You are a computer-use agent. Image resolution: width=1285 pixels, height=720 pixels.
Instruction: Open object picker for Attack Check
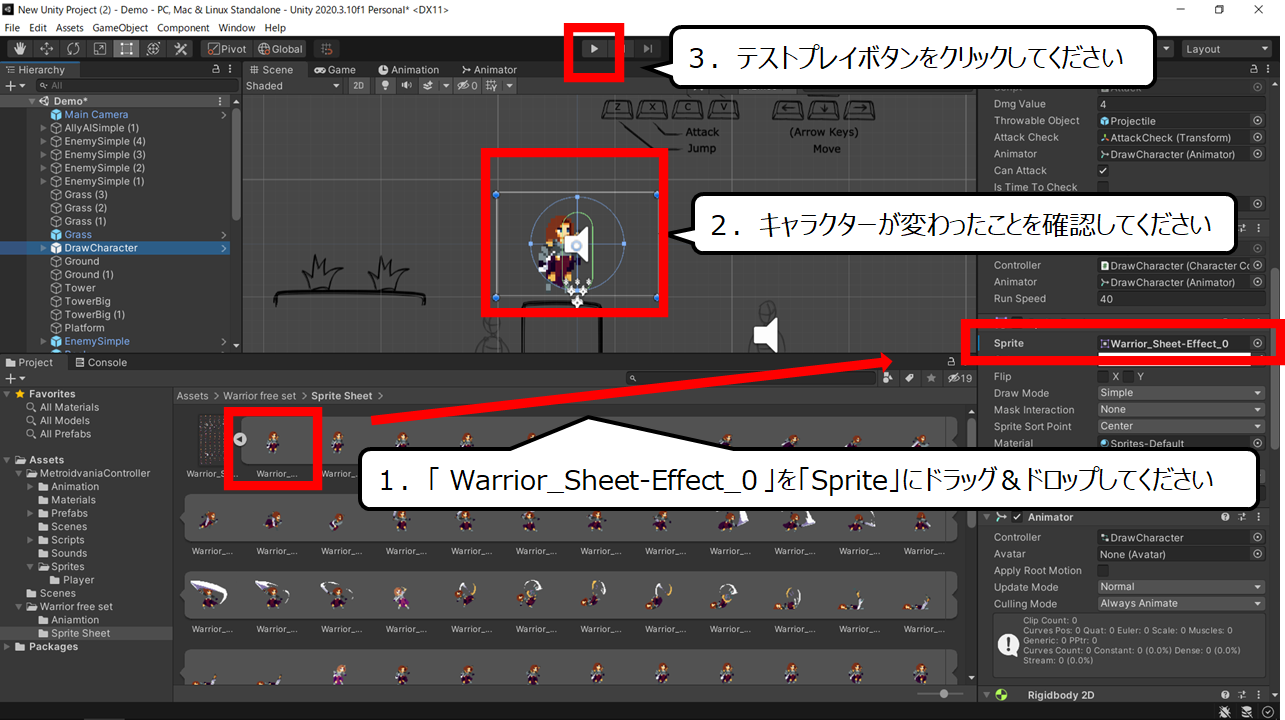[x=1257, y=137]
